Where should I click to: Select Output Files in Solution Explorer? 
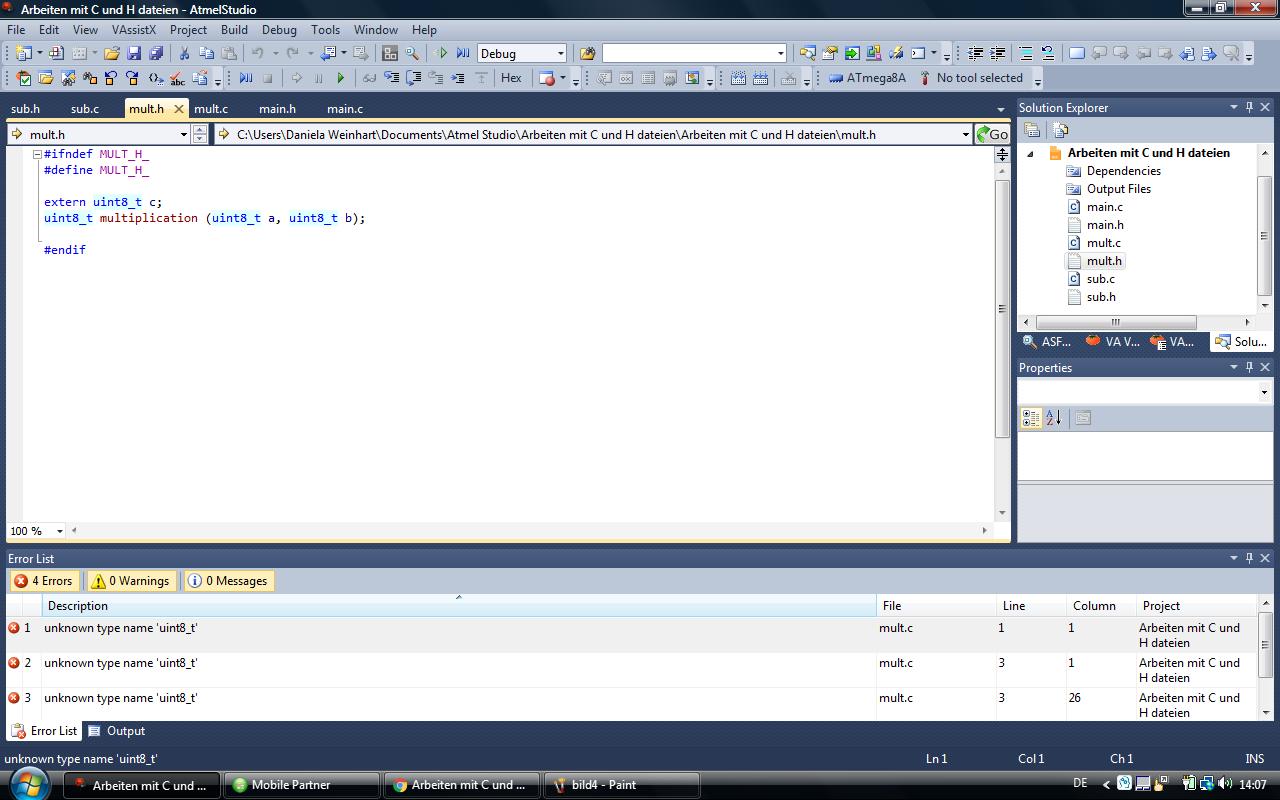tap(1118, 189)
